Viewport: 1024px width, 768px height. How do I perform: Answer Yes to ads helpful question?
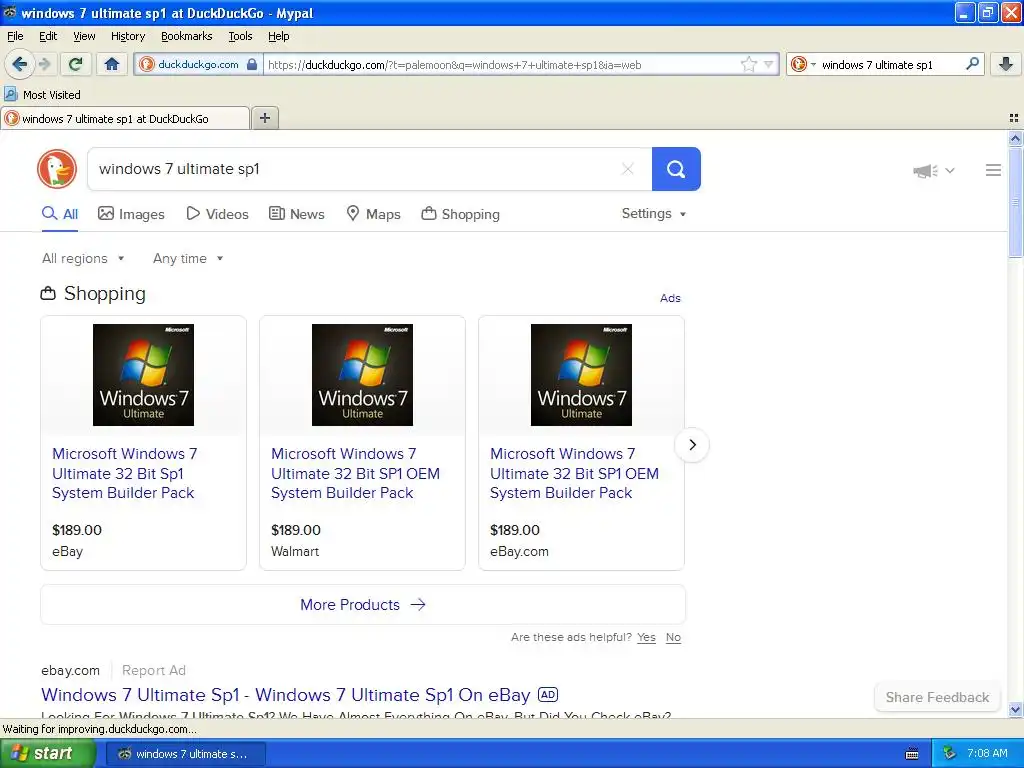pos(646,637)
